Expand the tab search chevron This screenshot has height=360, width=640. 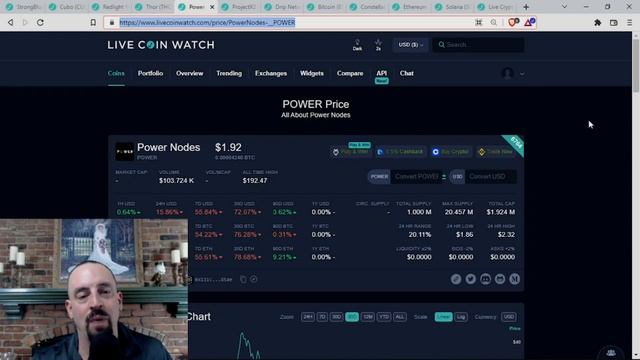(564, 7)
